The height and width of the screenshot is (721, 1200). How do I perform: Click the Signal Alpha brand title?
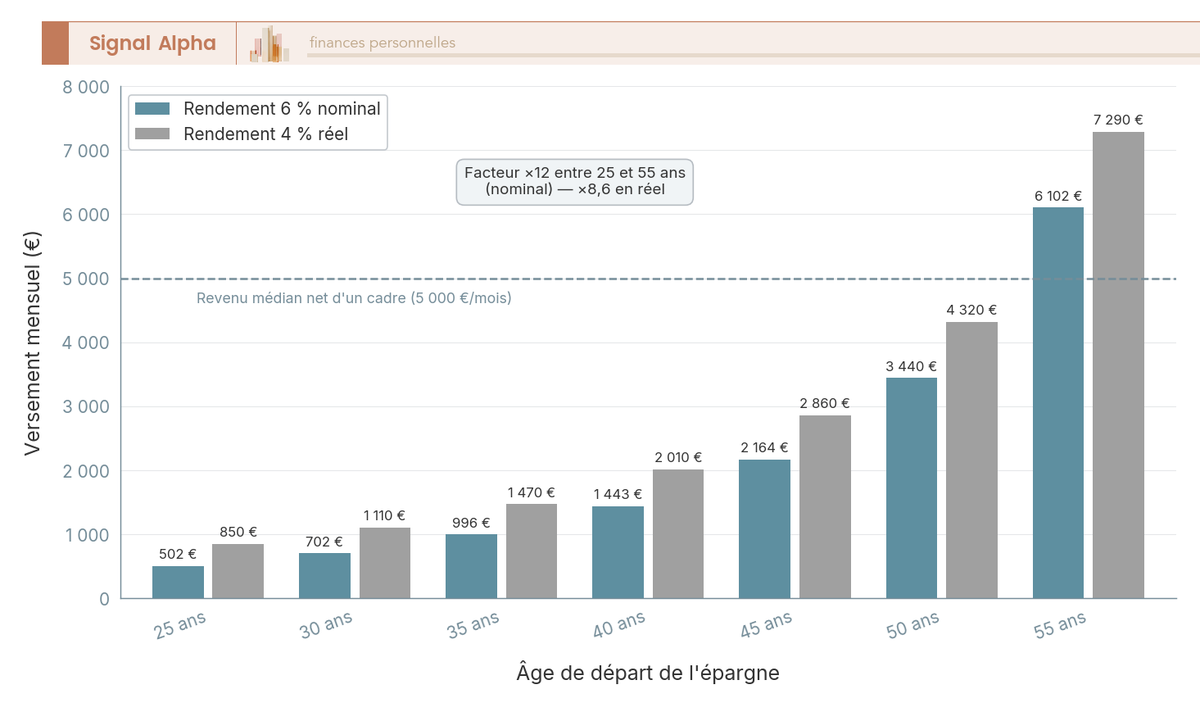pos(152,43)
